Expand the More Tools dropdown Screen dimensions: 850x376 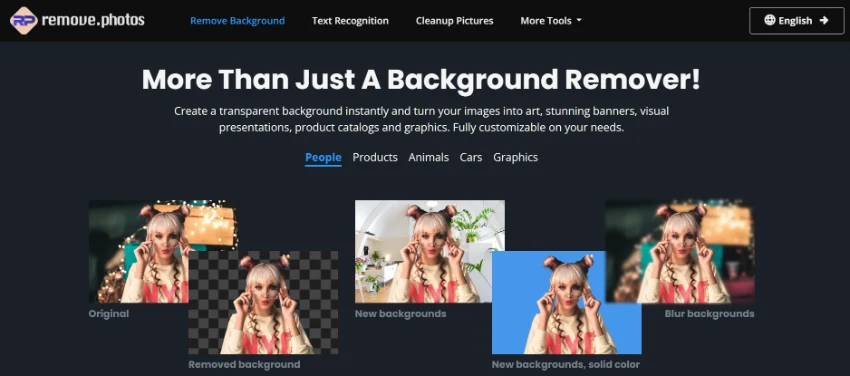pos(551,21)
